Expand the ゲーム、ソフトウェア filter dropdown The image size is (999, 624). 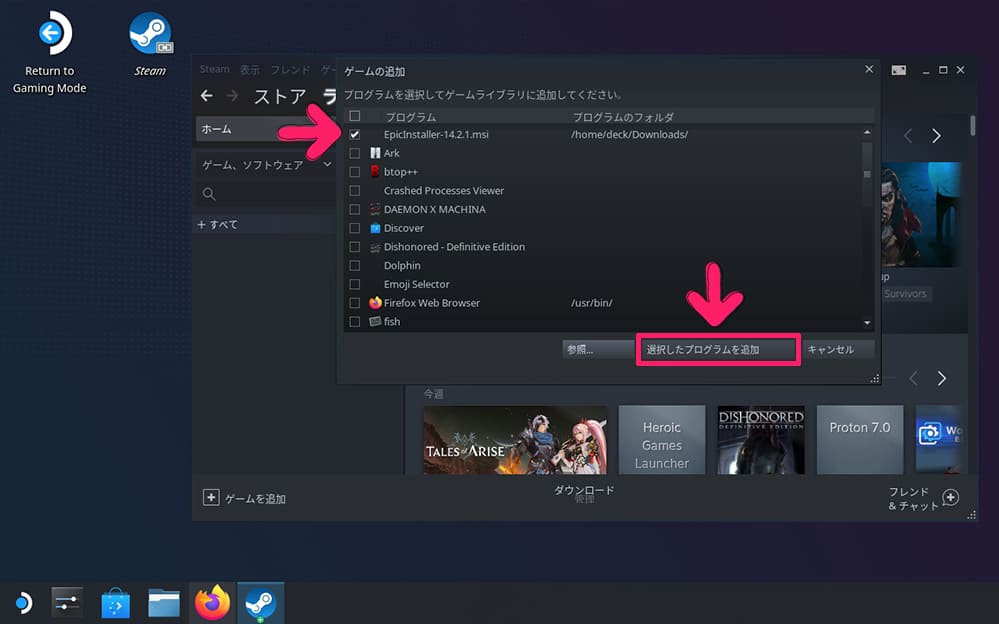tap(327, 164)
